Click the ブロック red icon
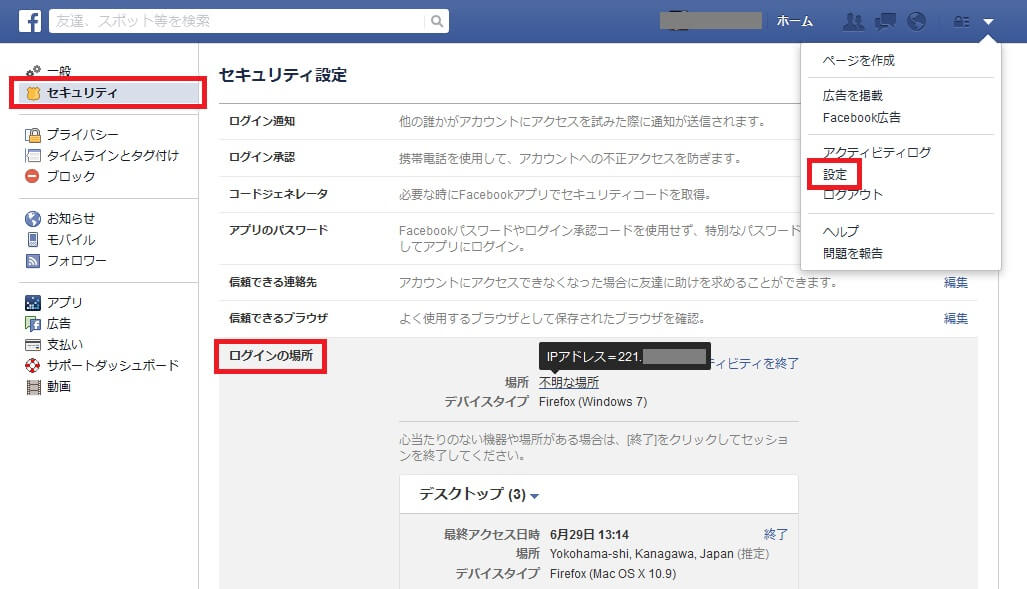This screenshot has width=1027, height=589. (32, 176)
